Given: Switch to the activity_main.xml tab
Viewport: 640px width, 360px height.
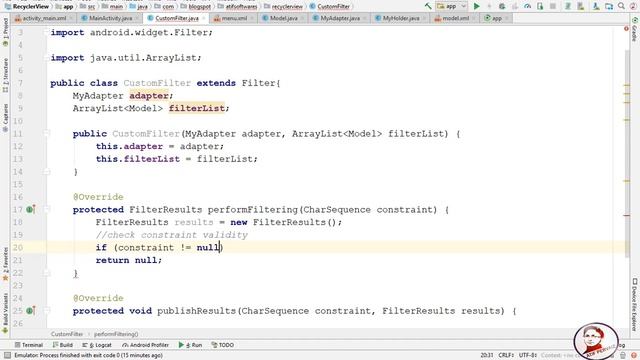Looking at the screenshot, I should click(x=43, y=18).
